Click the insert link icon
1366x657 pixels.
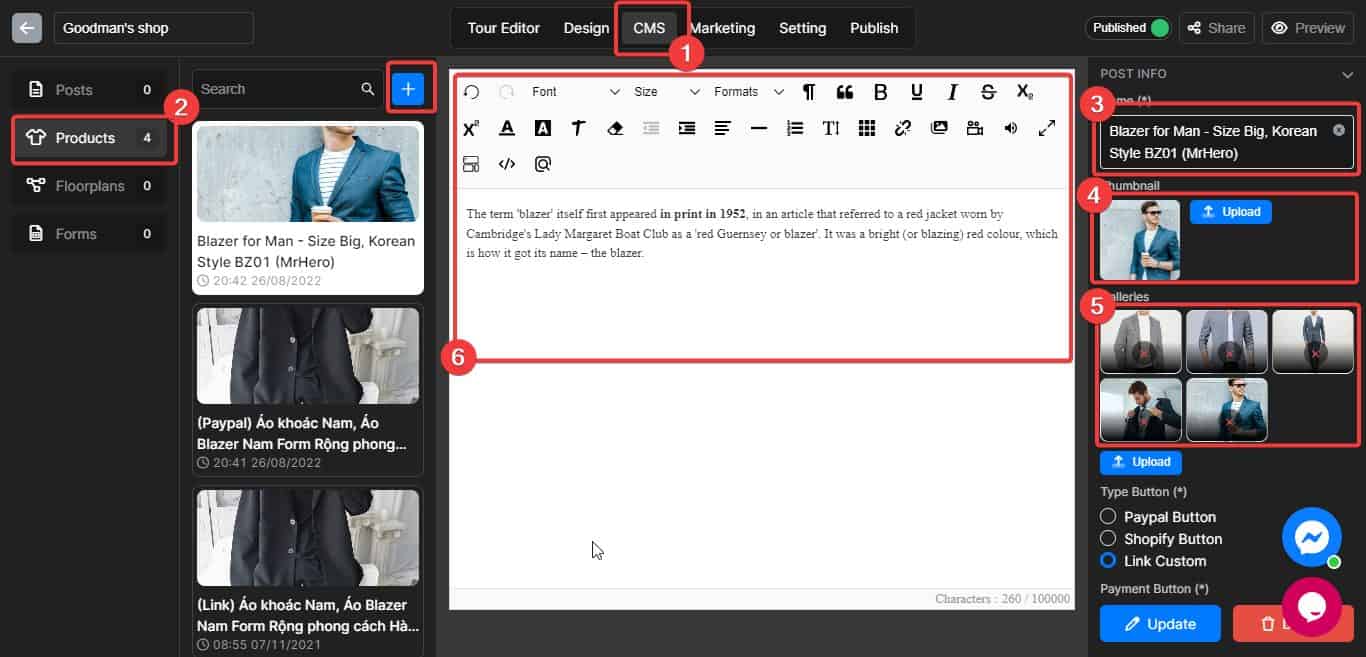(x=903, y=128)
